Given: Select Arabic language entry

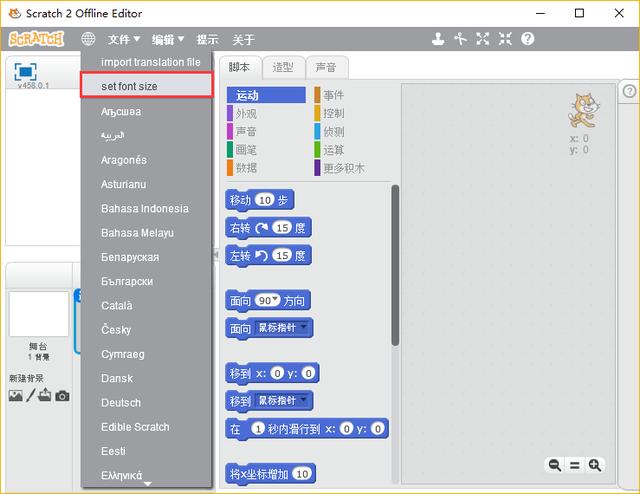Looking at the screenshot, I should click(x=147, y=136).
